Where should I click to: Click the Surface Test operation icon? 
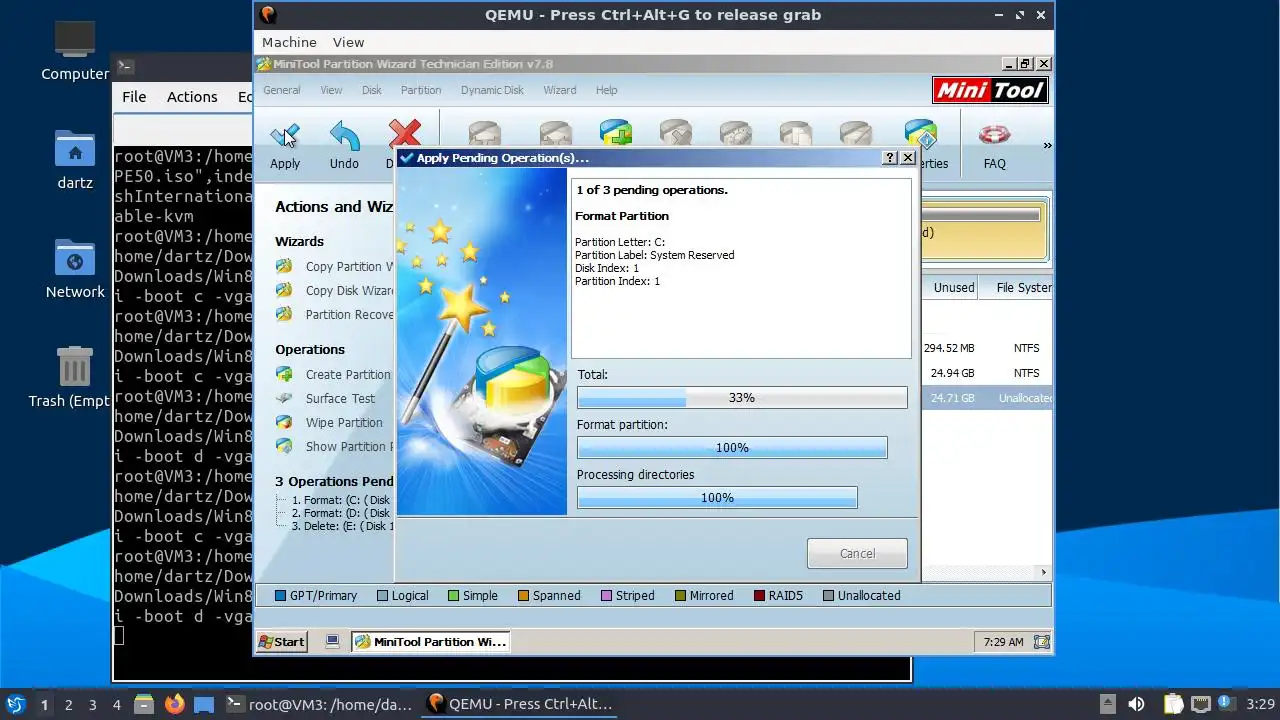click(285, 398)
